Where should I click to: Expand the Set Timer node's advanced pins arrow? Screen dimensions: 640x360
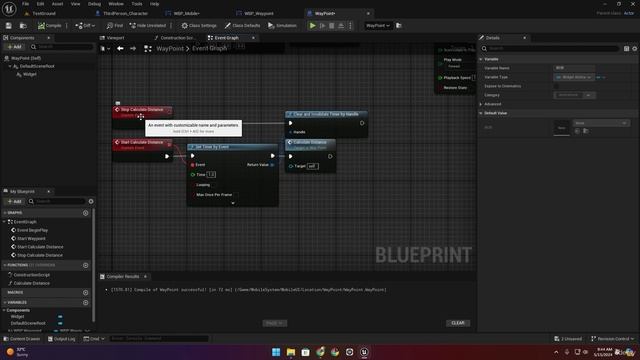233,203
